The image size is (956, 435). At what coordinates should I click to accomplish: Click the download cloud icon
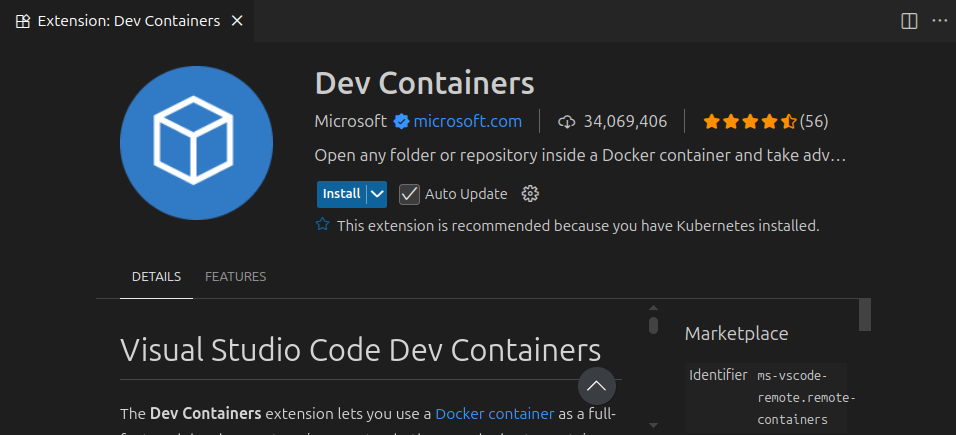tap(566, 122)
